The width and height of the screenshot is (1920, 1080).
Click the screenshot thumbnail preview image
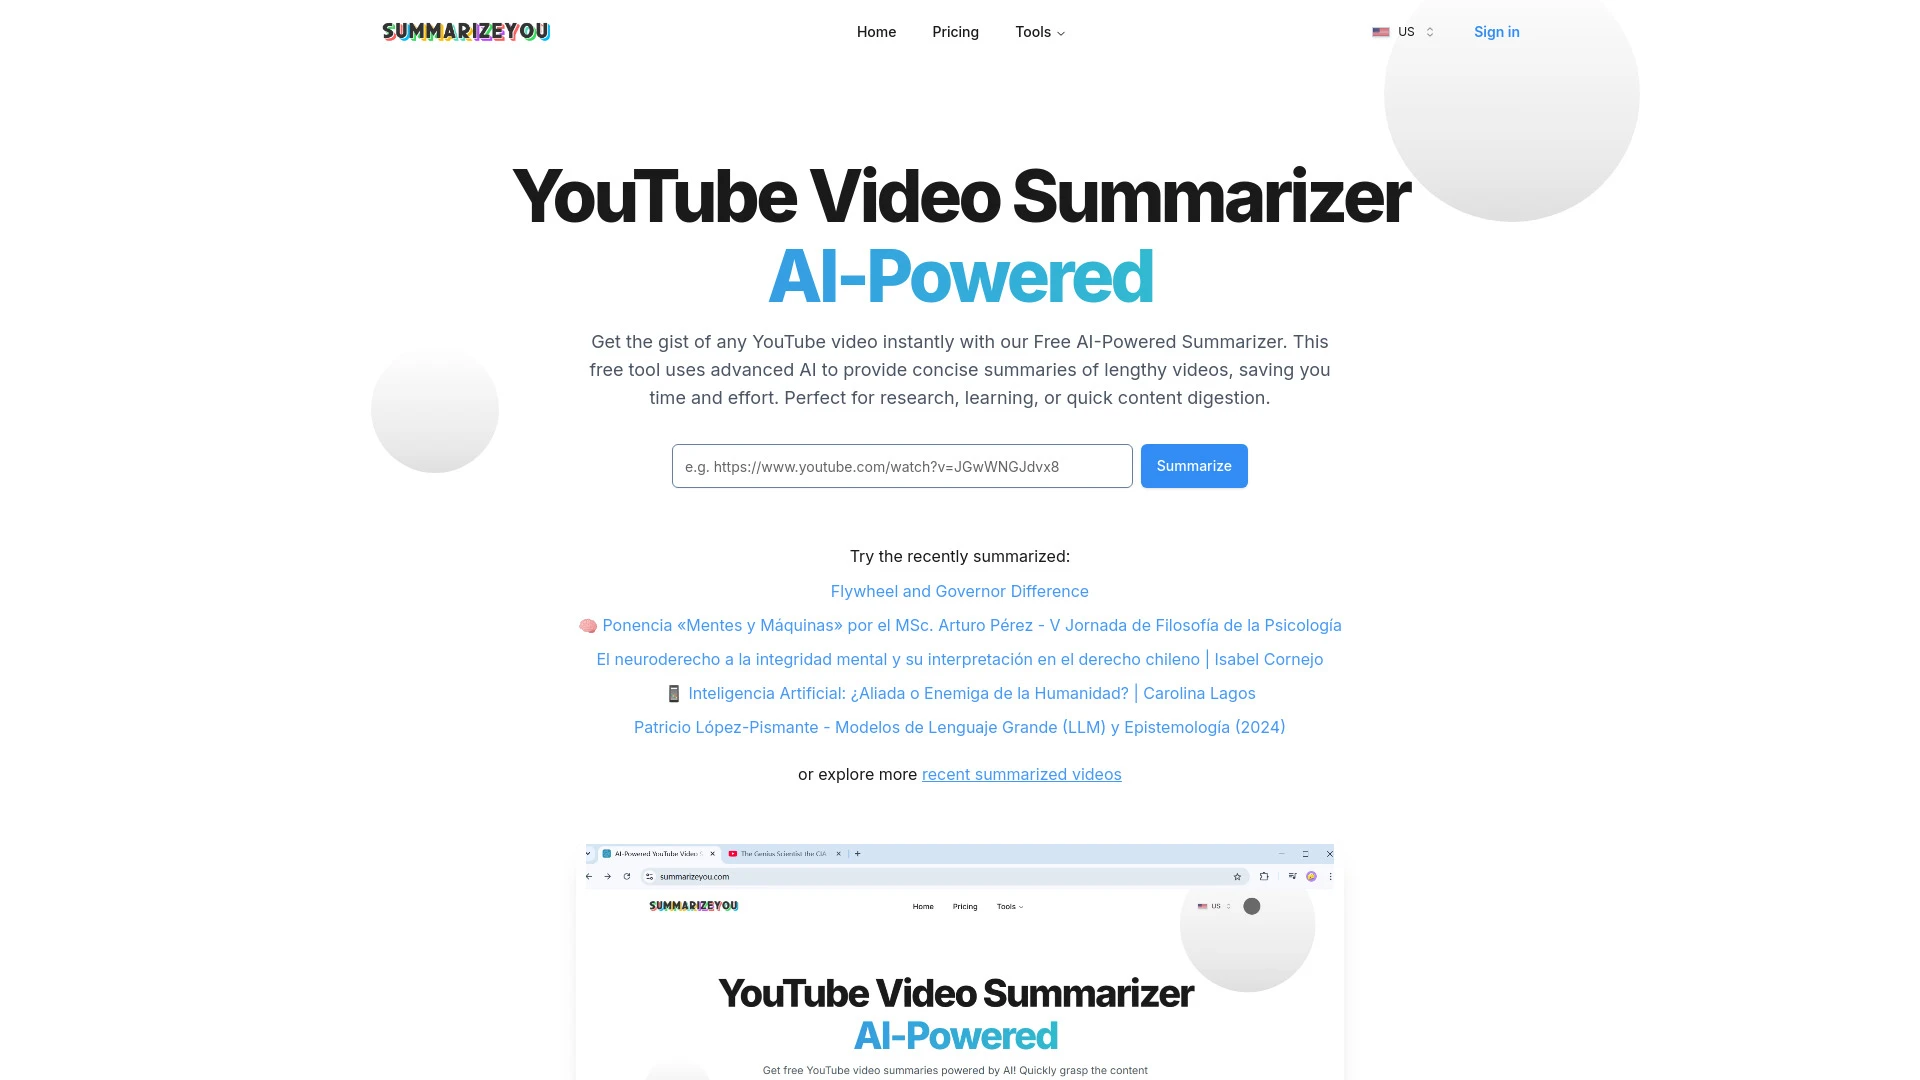coord(960,960)
